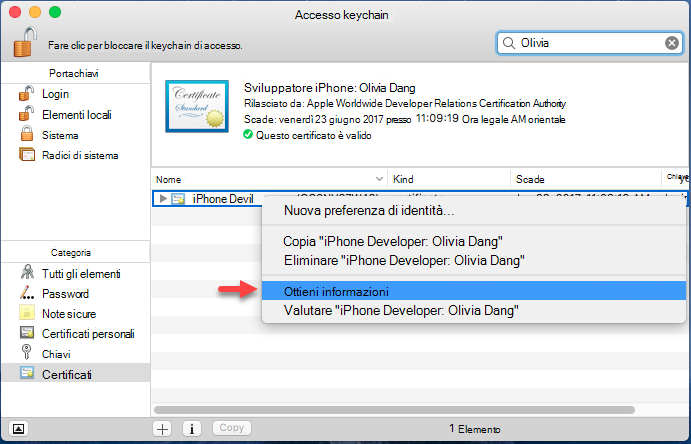Click the Elementi locali padlock icon
Screen dimensions: 691x444
coord(26,113)
